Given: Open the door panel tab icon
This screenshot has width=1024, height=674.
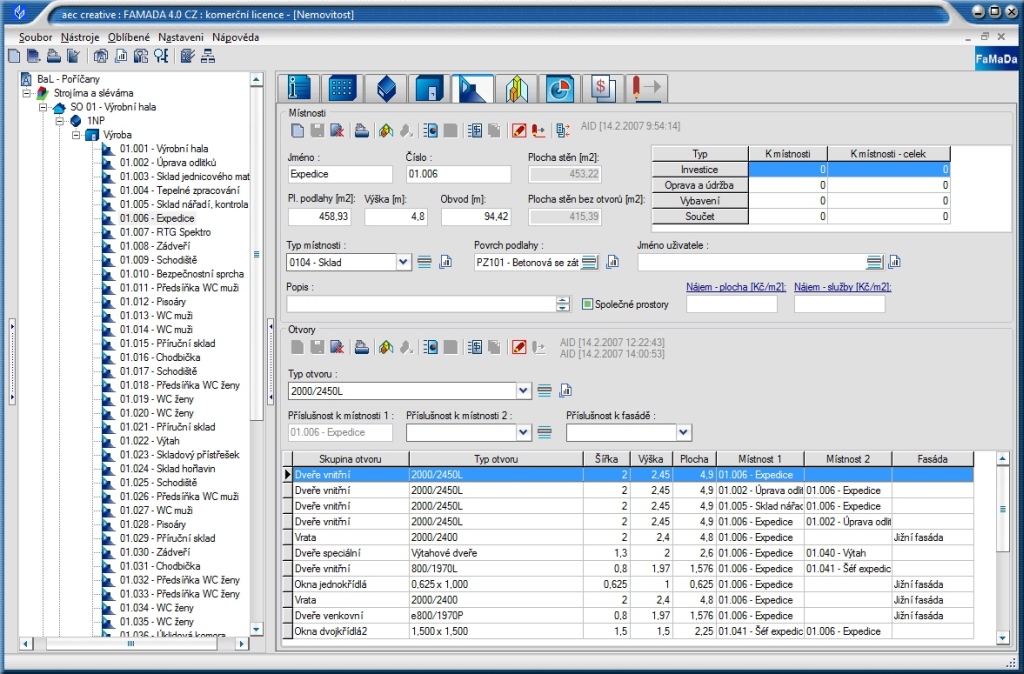Looking at the screenshot, I should click(429, 88).
